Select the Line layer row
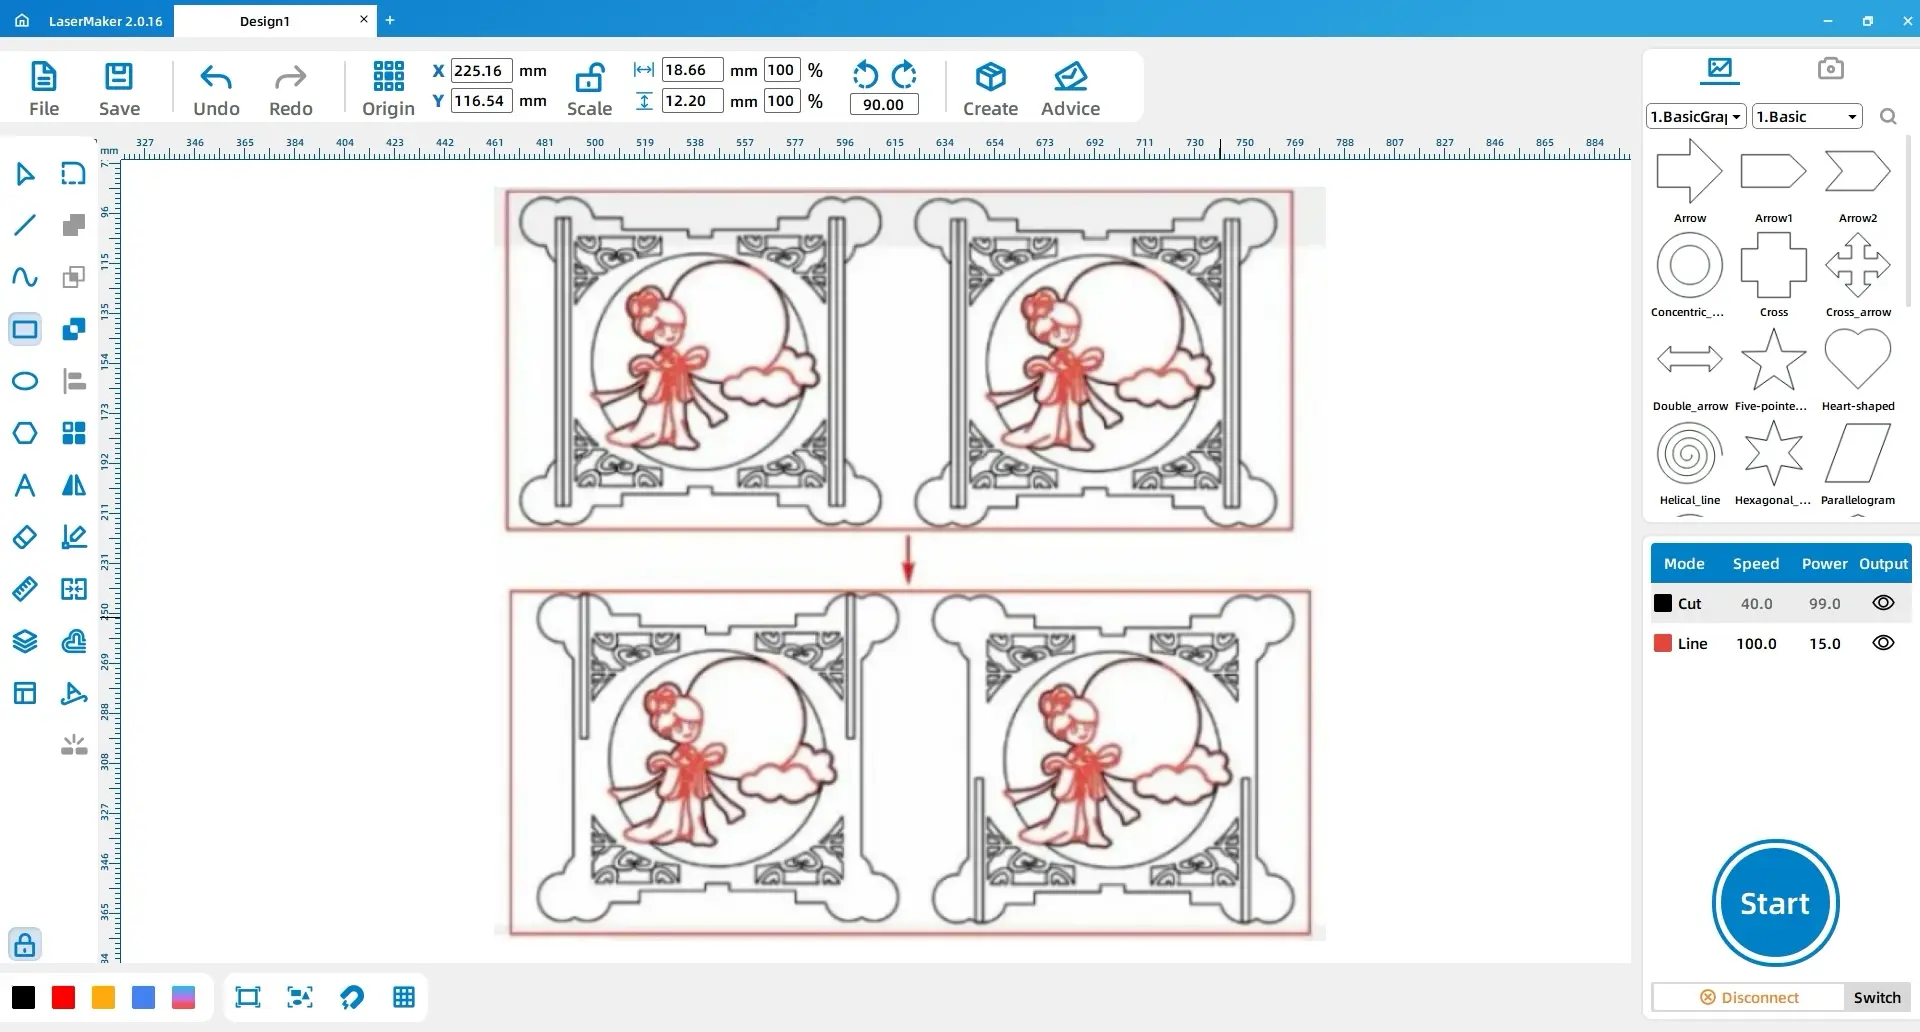 pyautogui.click(x=1780, y=643)
